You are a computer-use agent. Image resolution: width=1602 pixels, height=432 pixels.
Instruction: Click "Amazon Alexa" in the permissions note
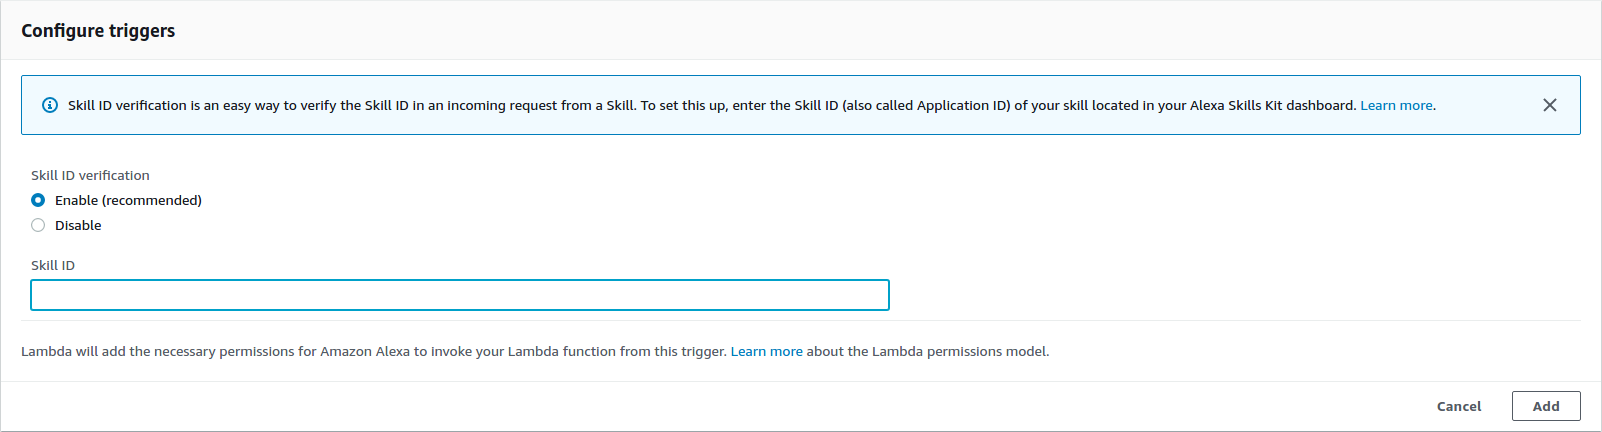365,351
